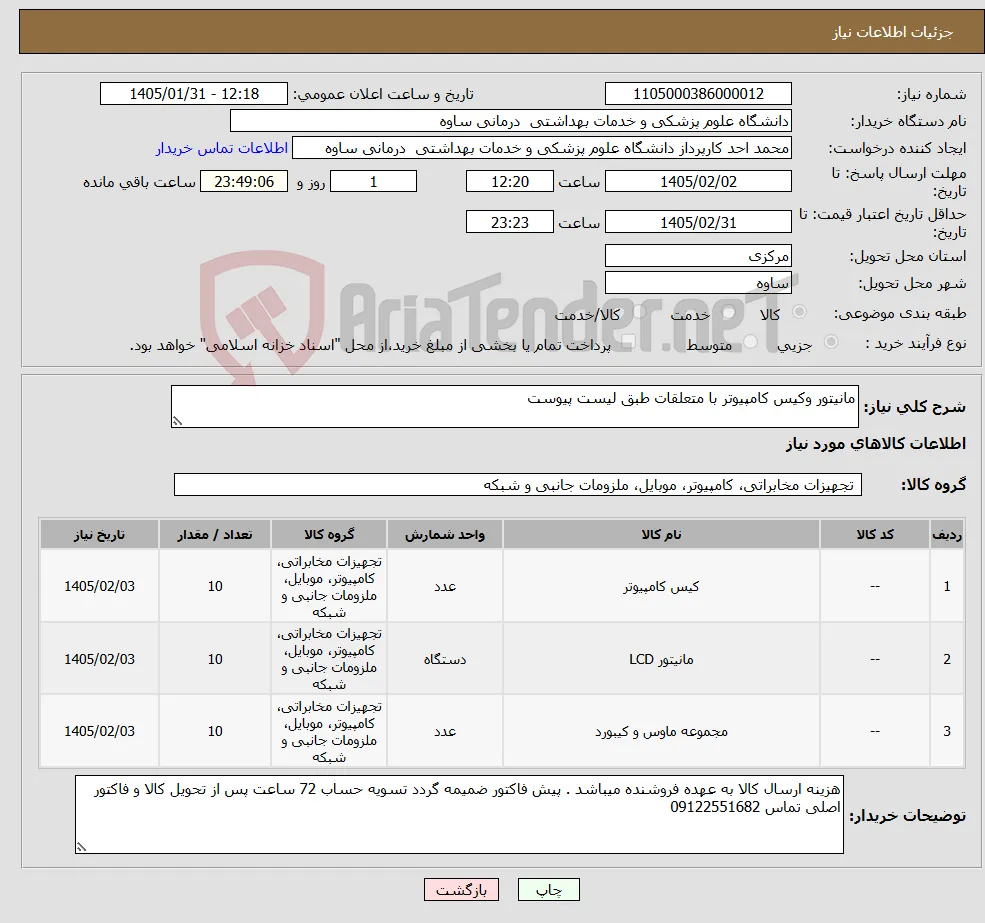
Task: Click the resize grip of buyer notes box
Action: click(x=81, y=847)
